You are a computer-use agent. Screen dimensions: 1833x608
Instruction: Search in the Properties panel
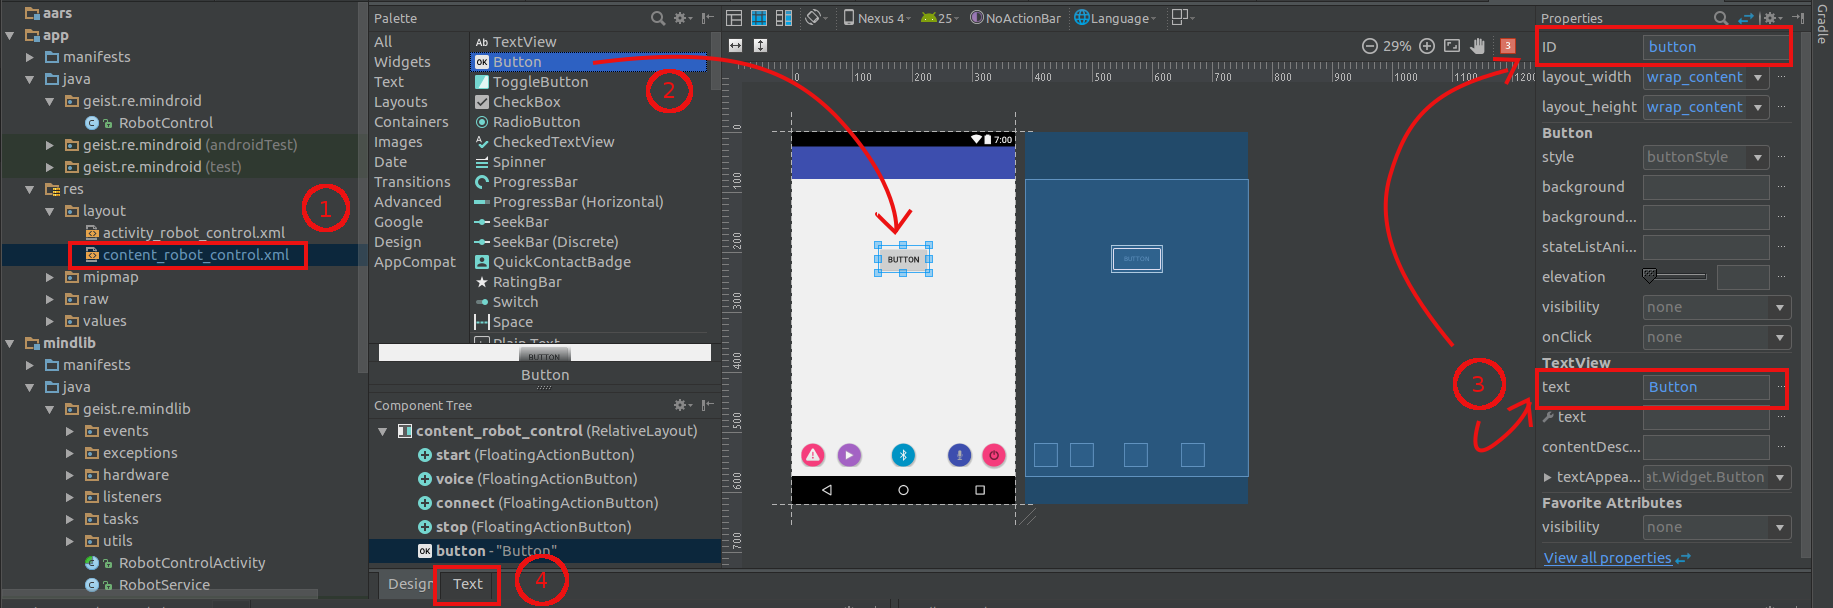tap(1720, 18)
